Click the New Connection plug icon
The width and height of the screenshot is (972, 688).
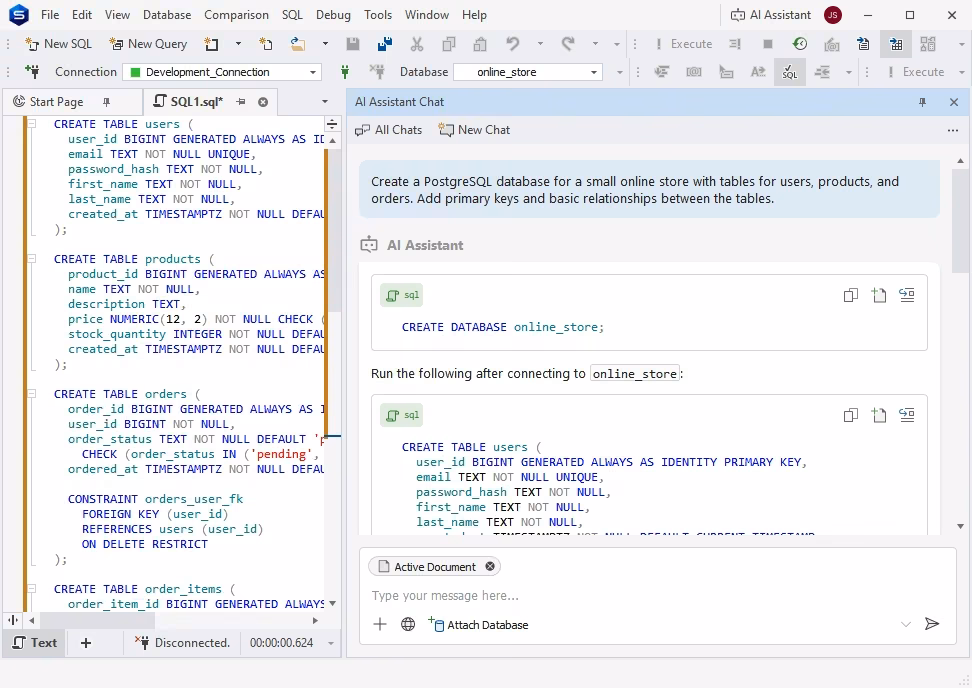pyautogui.click(x=32, y=71)
